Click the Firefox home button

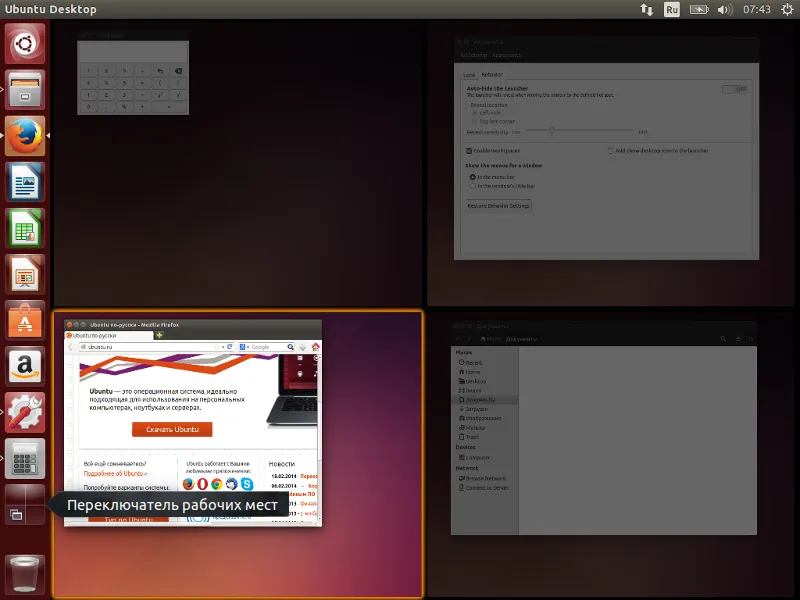315,347
